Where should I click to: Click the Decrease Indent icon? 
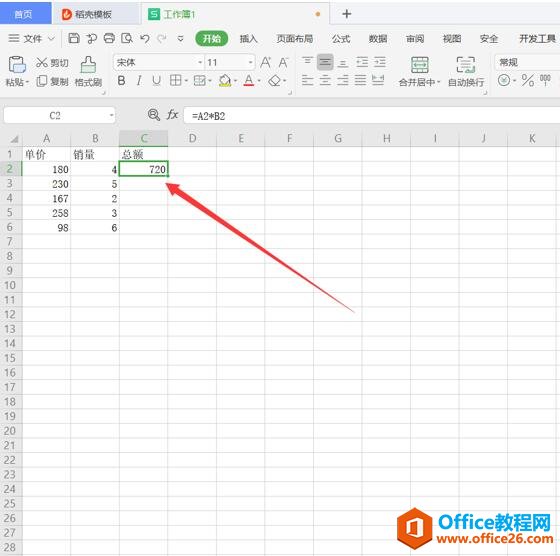(362, 62)
